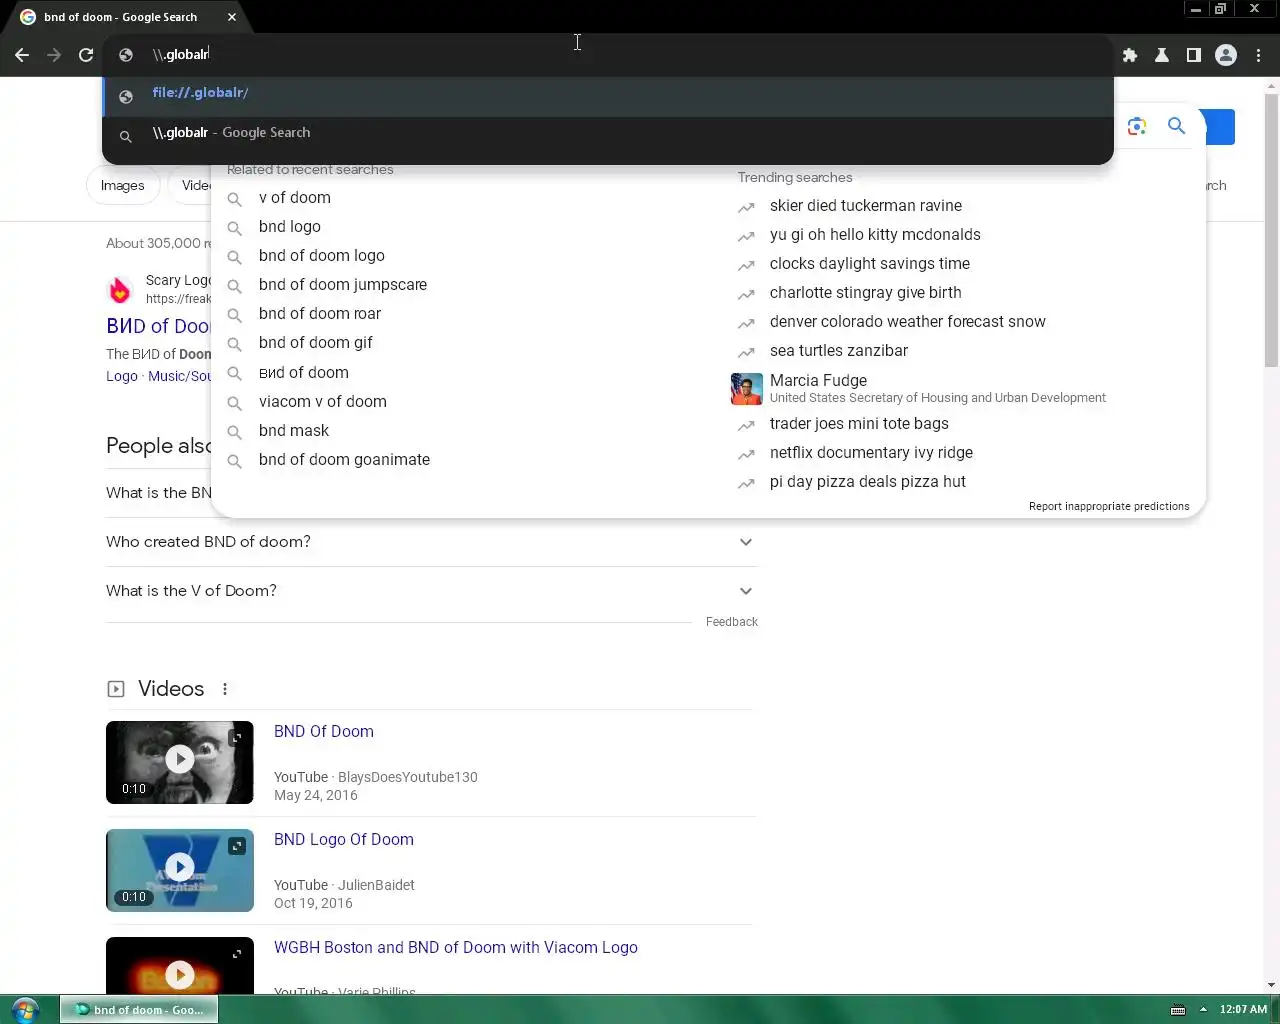Screen dimensions: 1280x1024
Task: Choose the 'bnd logo' suggestion
Action: [290, 227]
